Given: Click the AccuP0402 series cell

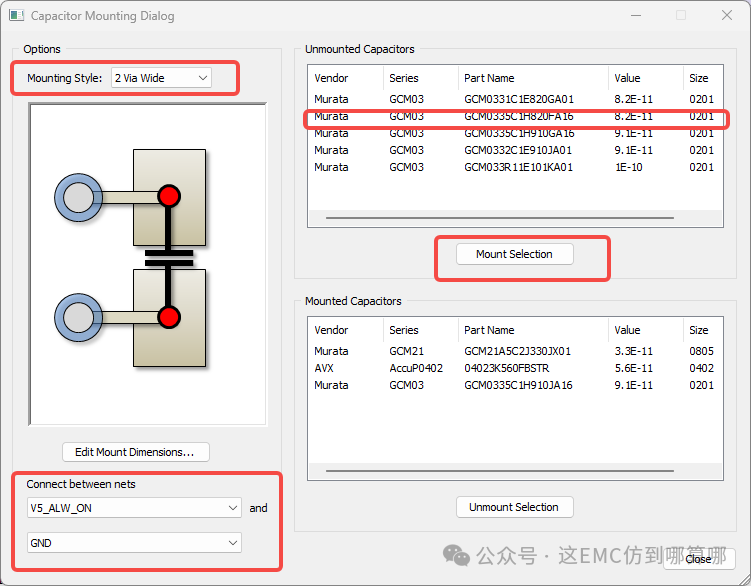Looking at the screenshot, I should coord(416,368).
